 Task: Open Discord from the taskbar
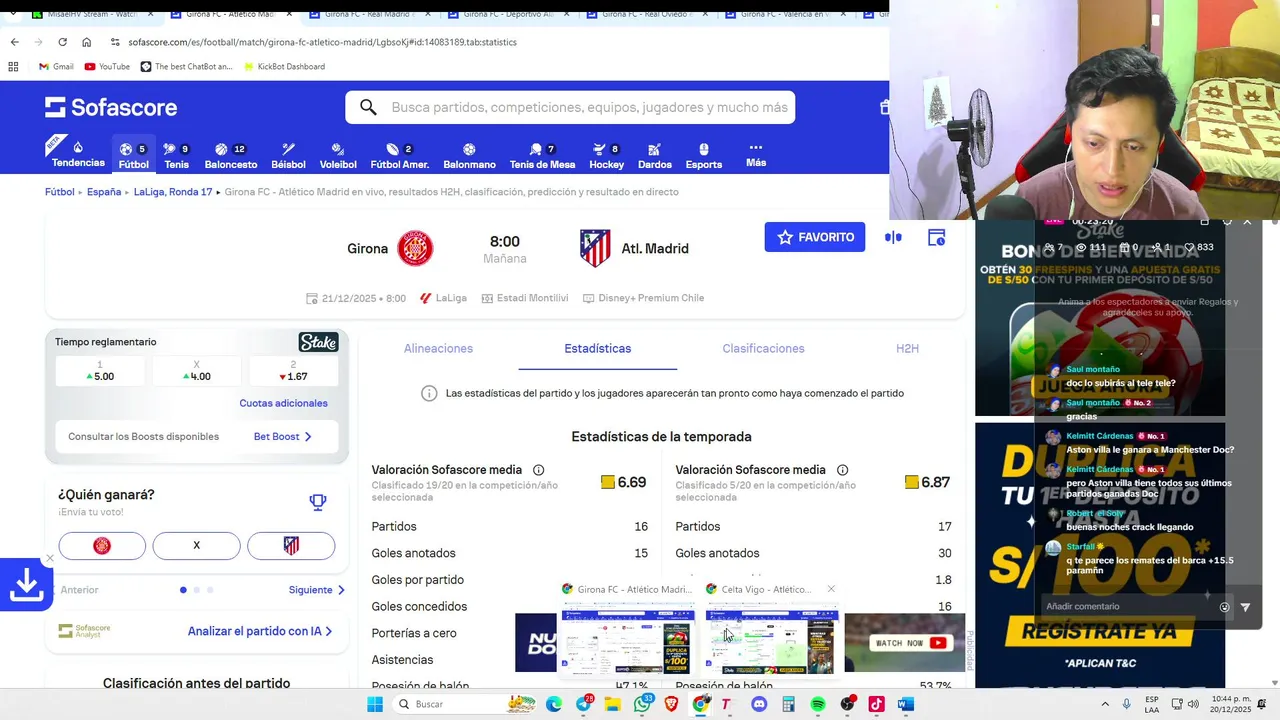click(x=759, y=704)
